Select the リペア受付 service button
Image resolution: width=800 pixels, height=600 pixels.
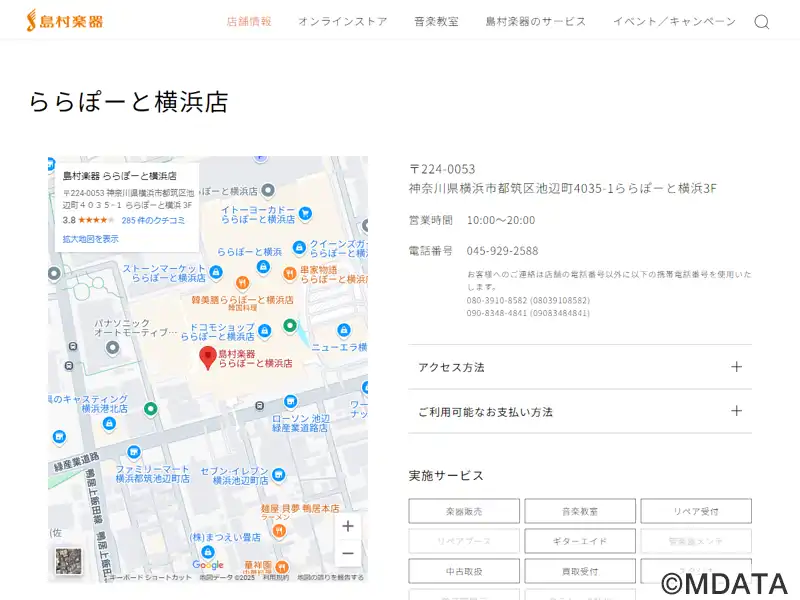696,511
